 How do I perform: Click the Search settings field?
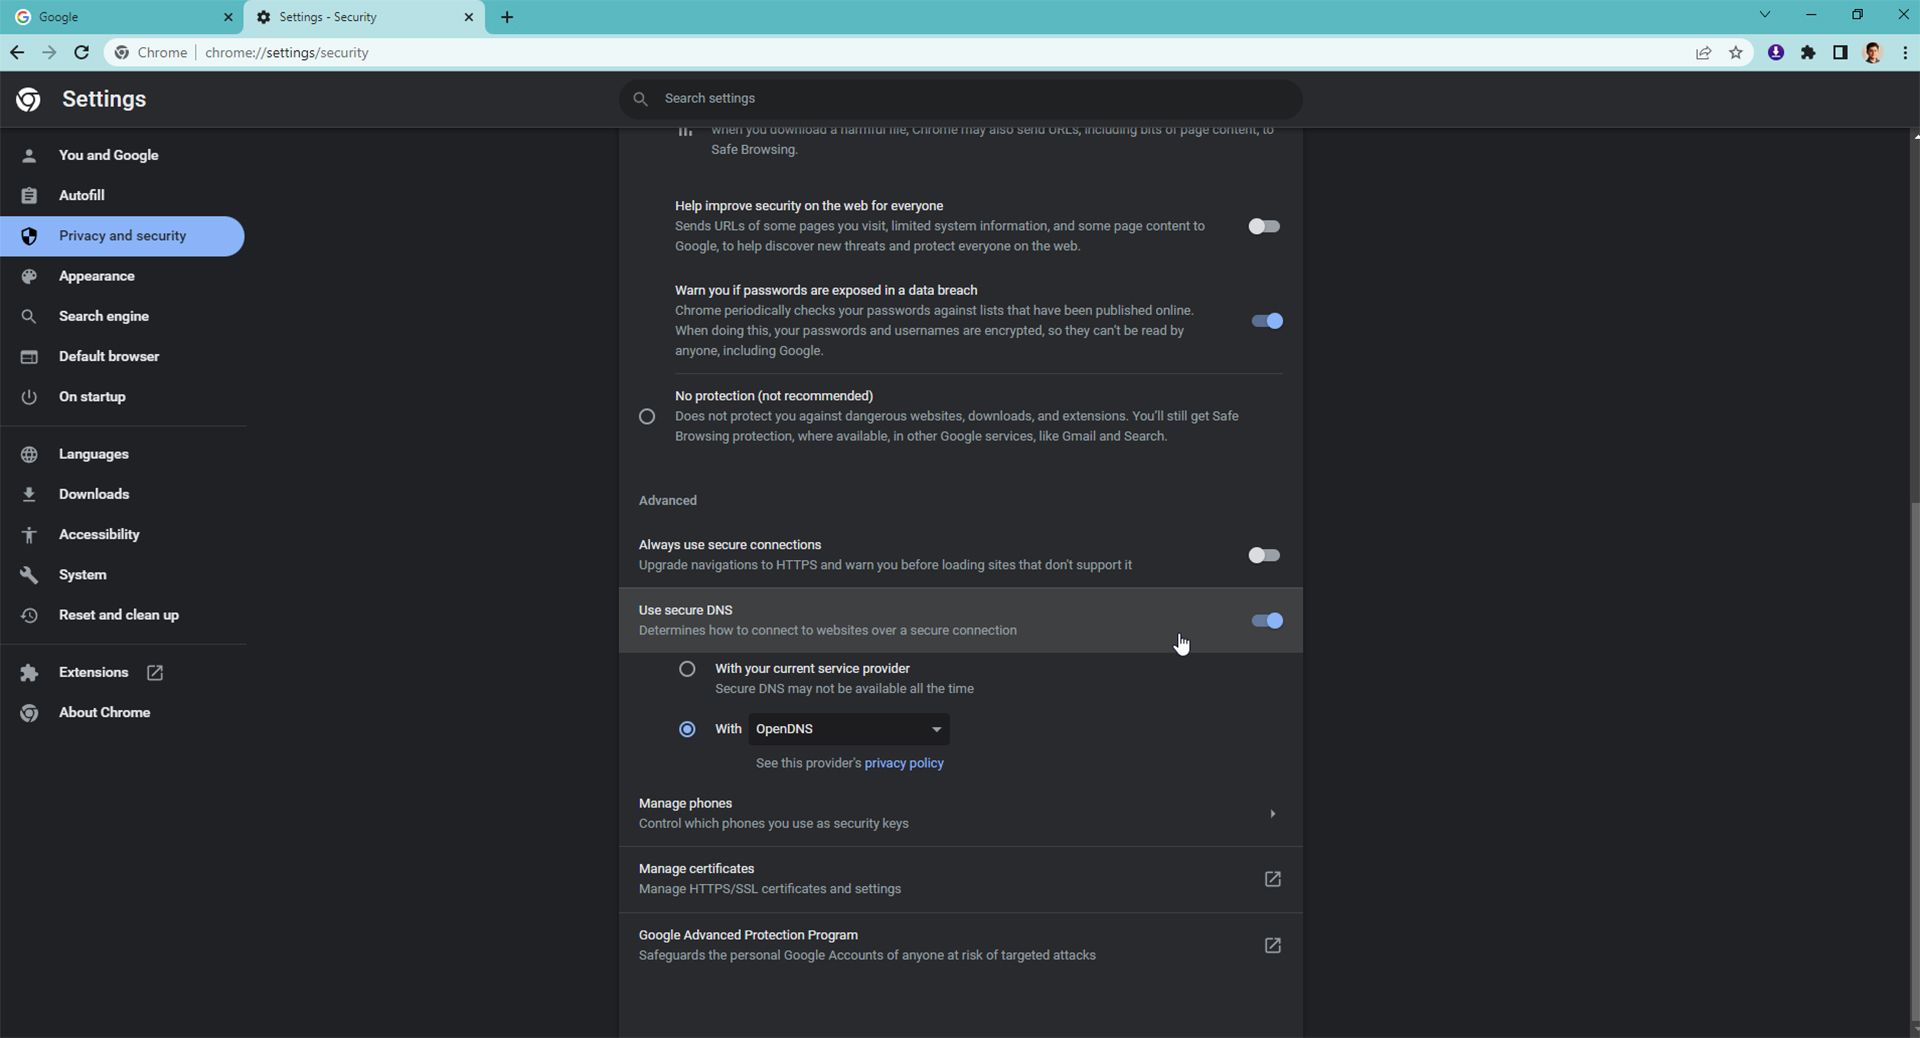(x=960, y=99)
